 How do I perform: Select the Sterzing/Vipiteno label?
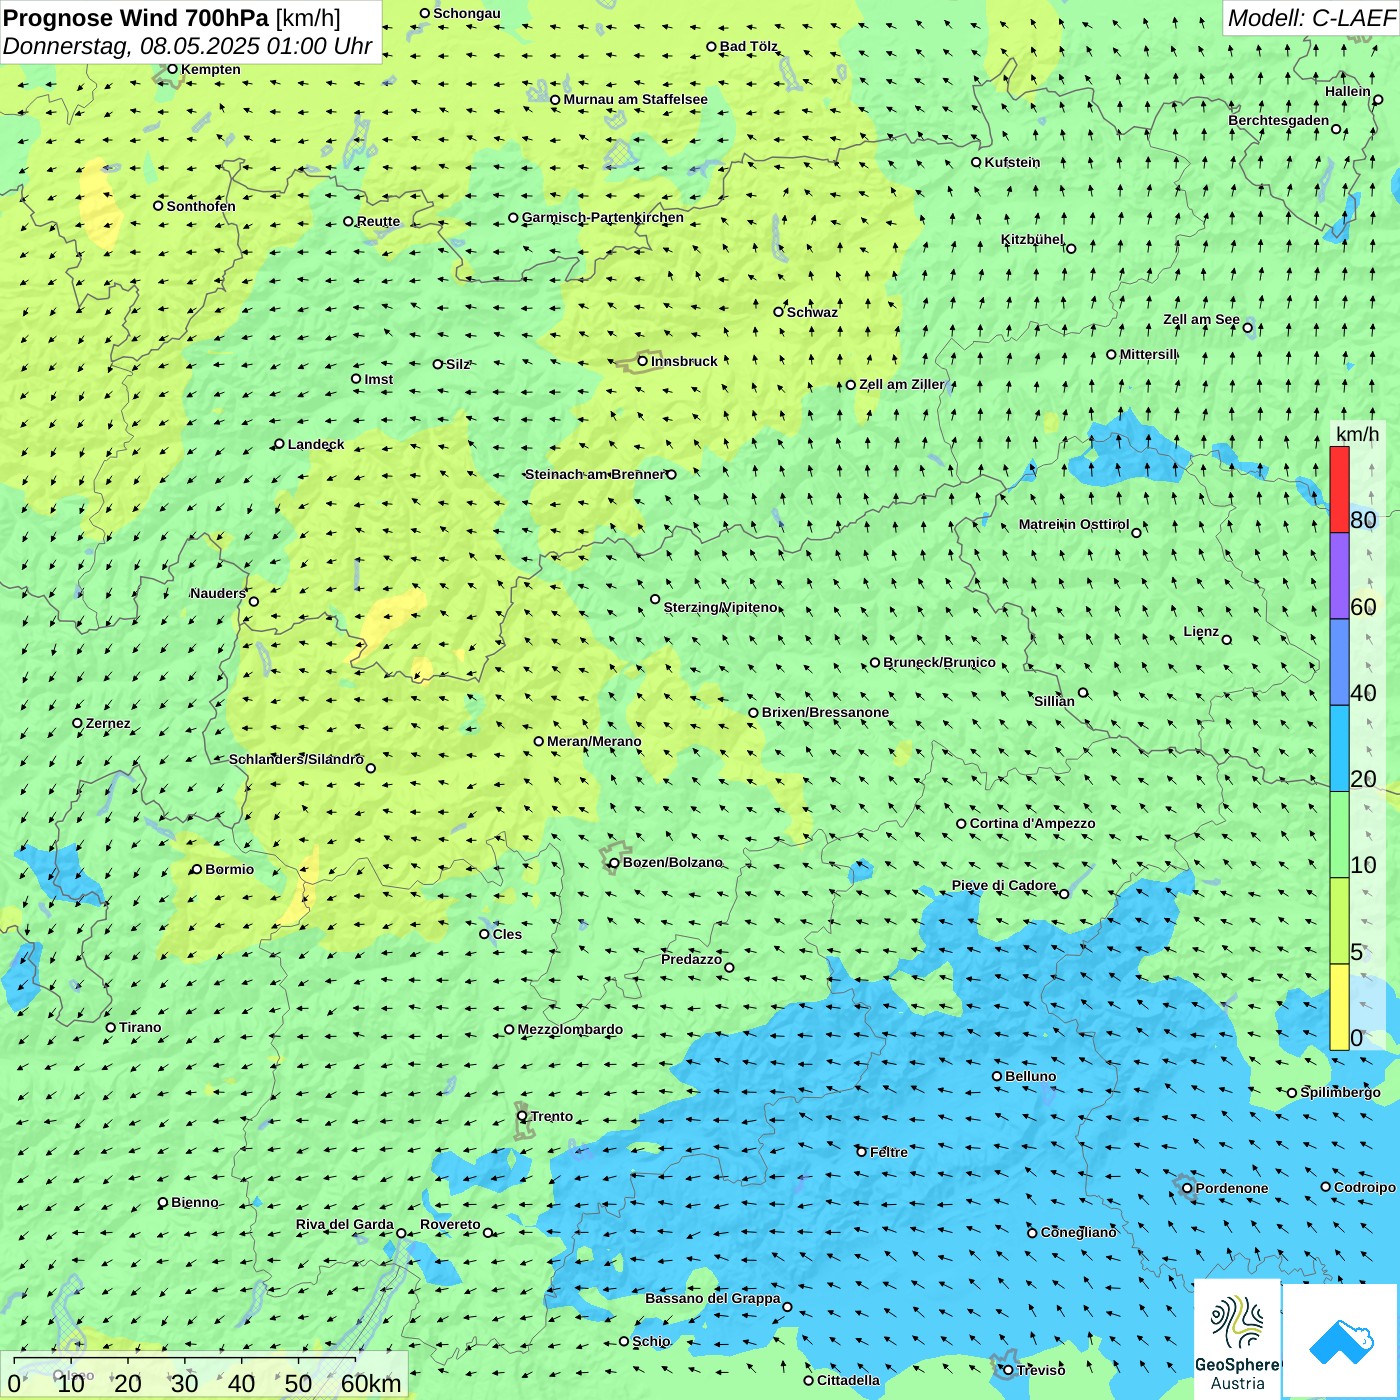[721, 607]
